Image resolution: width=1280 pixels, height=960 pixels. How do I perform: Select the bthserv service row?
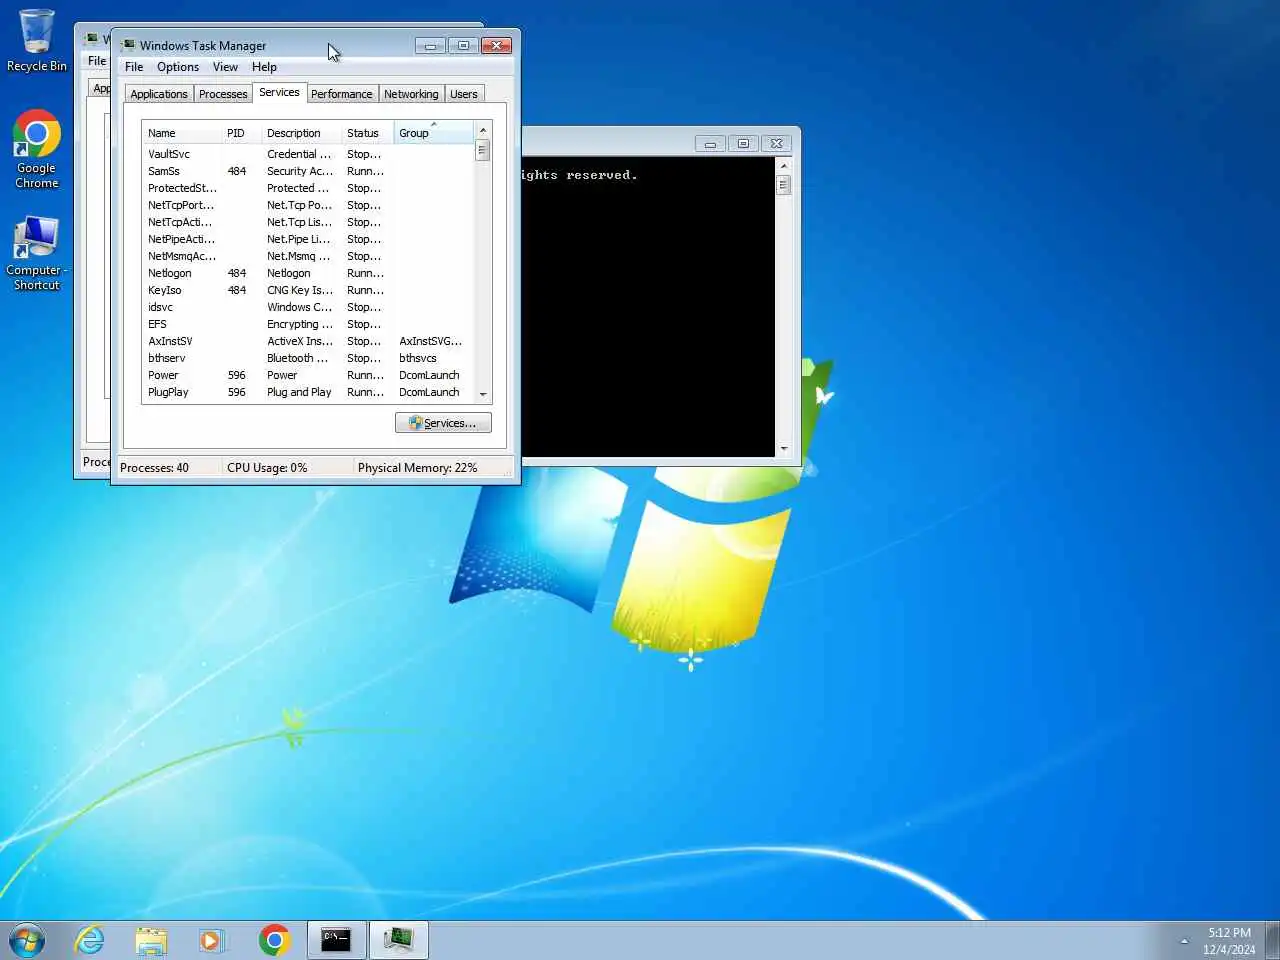(x=308, y=358)
